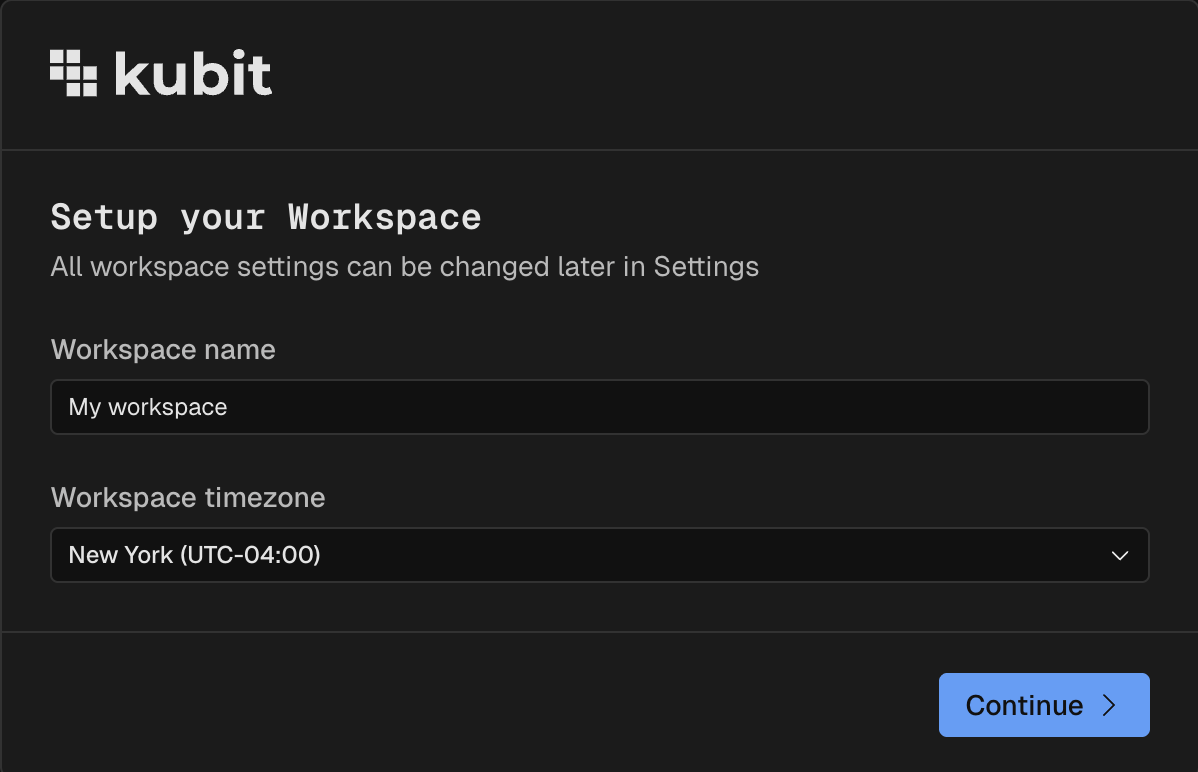Open the Workspace timezone dropdown
Viewport: 1198px width, 772px height.
pyautogui.click(x=598, y=555)
